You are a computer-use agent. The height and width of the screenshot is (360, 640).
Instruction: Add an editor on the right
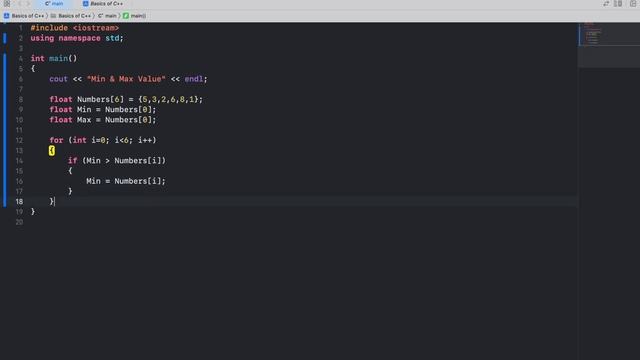point(633,4)
